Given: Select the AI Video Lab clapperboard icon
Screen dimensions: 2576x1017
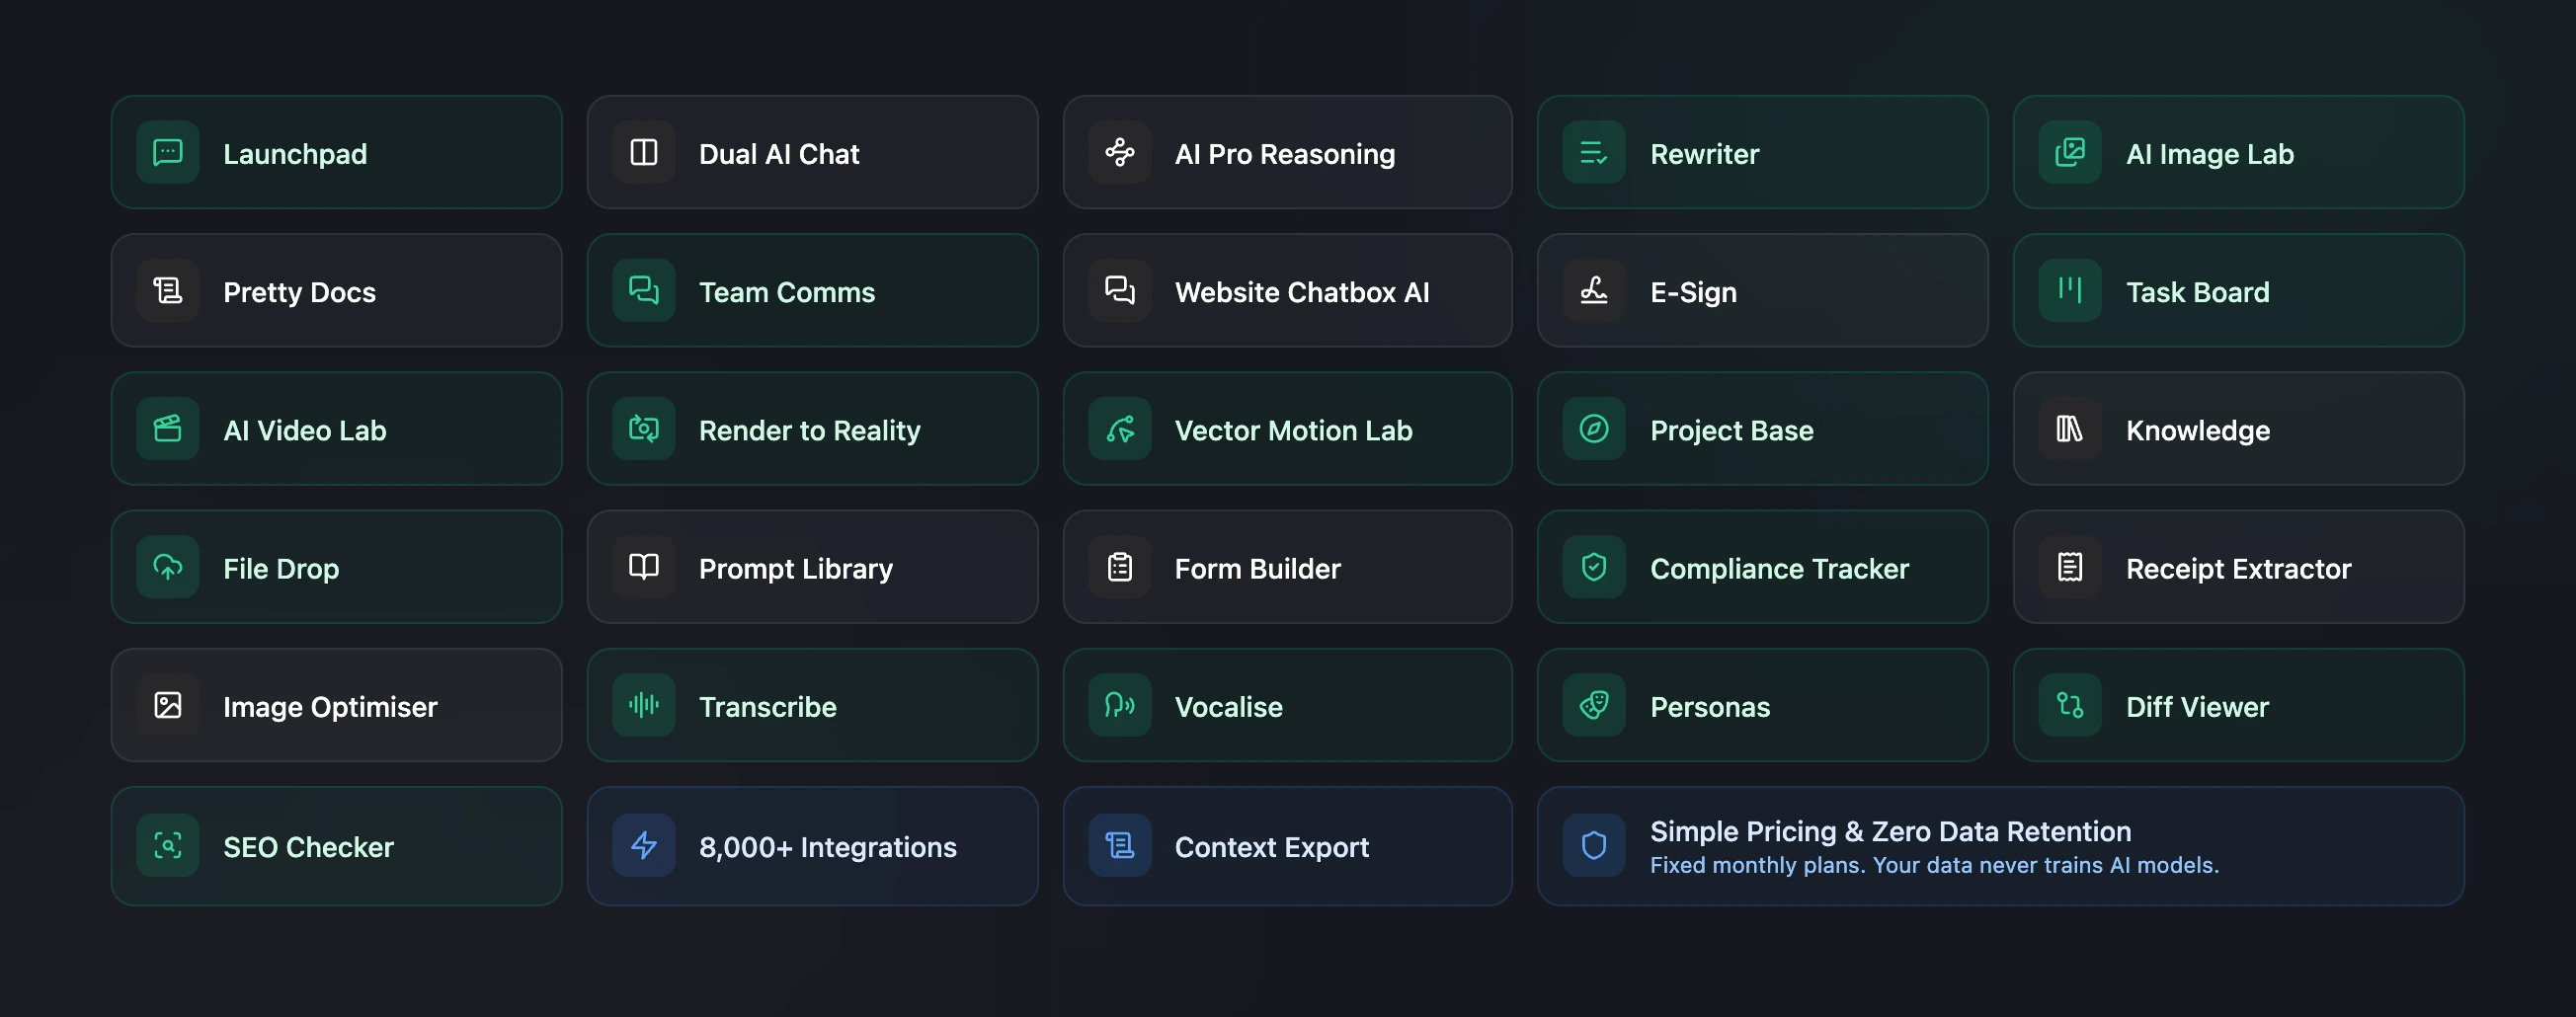Looking at the screenshot, I should 168,429.
